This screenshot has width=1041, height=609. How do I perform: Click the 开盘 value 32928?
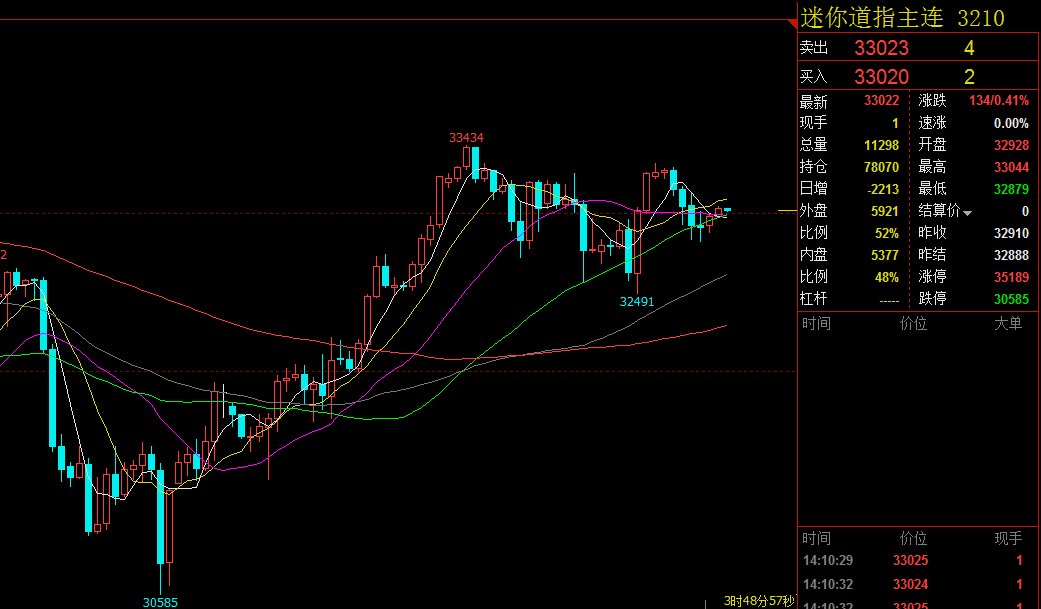[1011, 145]
